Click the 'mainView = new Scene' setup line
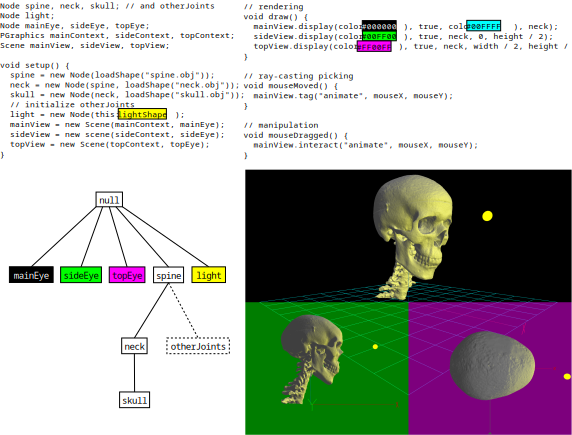This screenshot has width=572, height=435. pyautogui.click(x=117, y=124)
